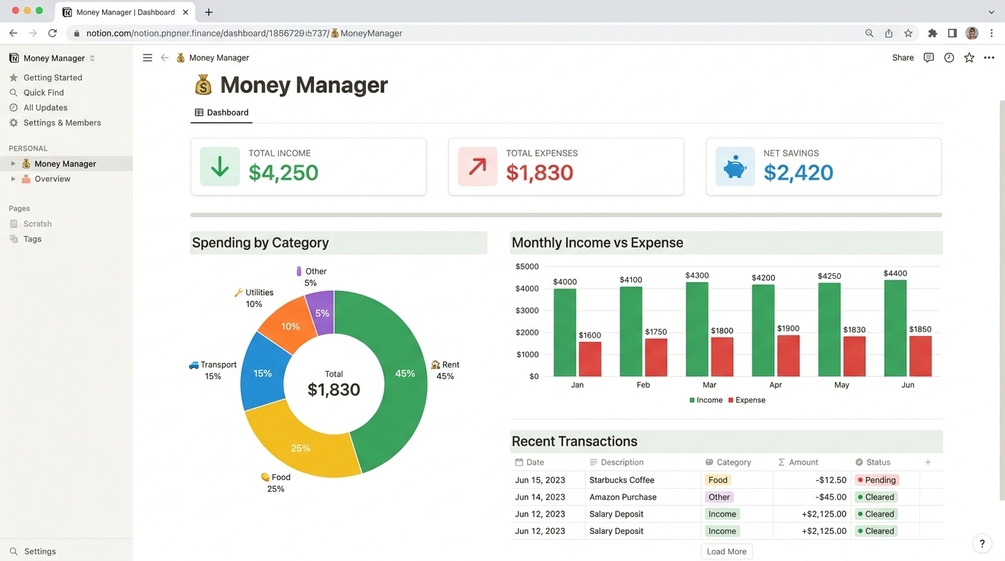Click the piggy bank Net Savings icon
Screen dimensions: 1005x561
[735, 167]
